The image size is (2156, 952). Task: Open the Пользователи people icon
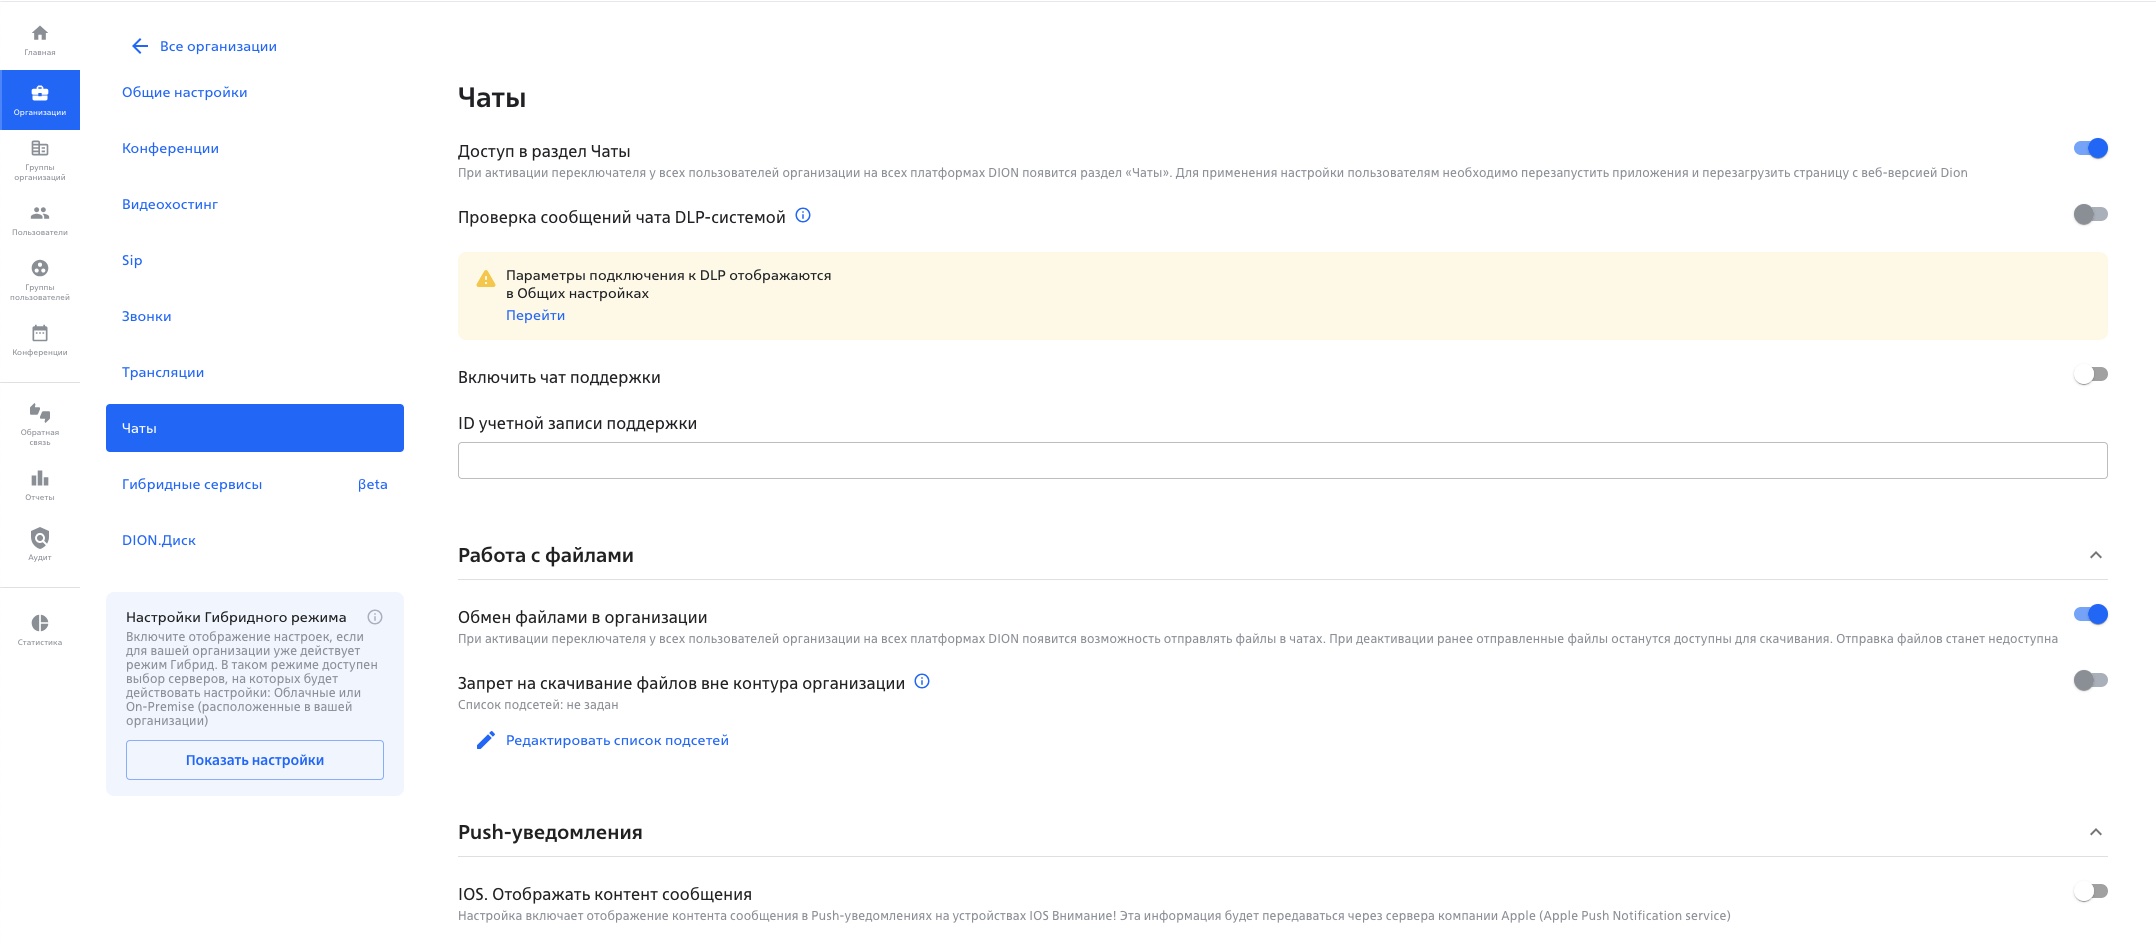40,213
